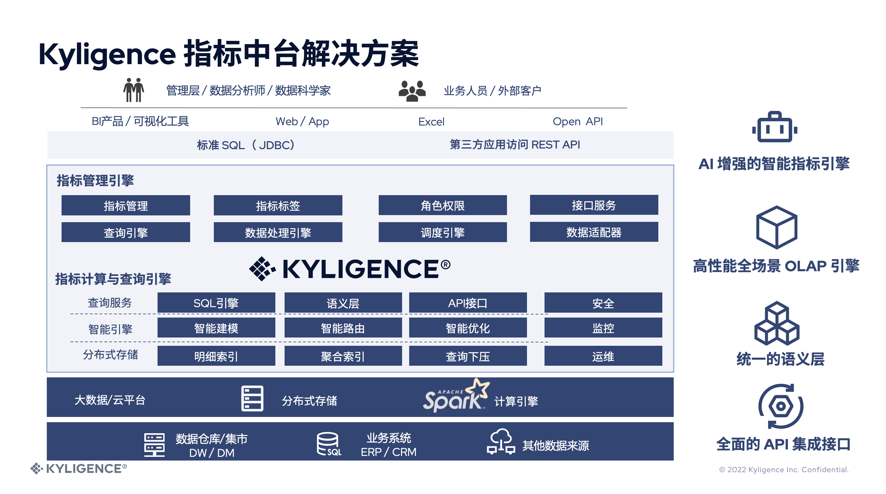Image resolution: width=886 pixels, height=494 pixels.
Task: Click the group icon for 业务人员
Action: click(x=412, y=91)
